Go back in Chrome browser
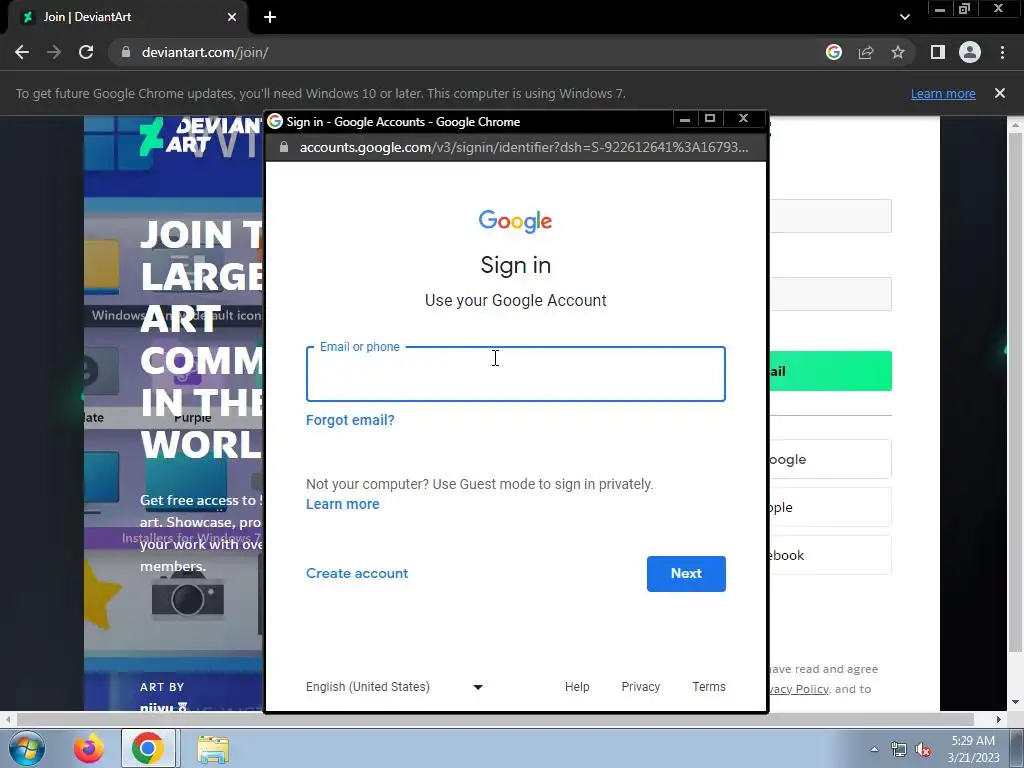 [22, 52]
